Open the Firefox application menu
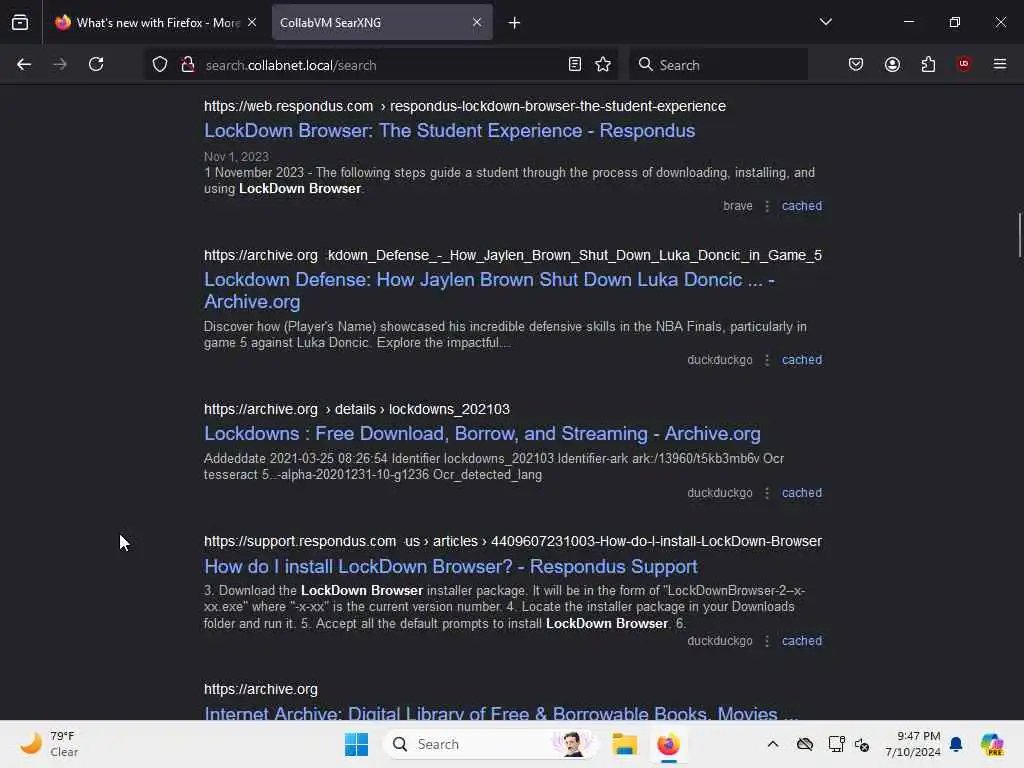 [1000, 64]
